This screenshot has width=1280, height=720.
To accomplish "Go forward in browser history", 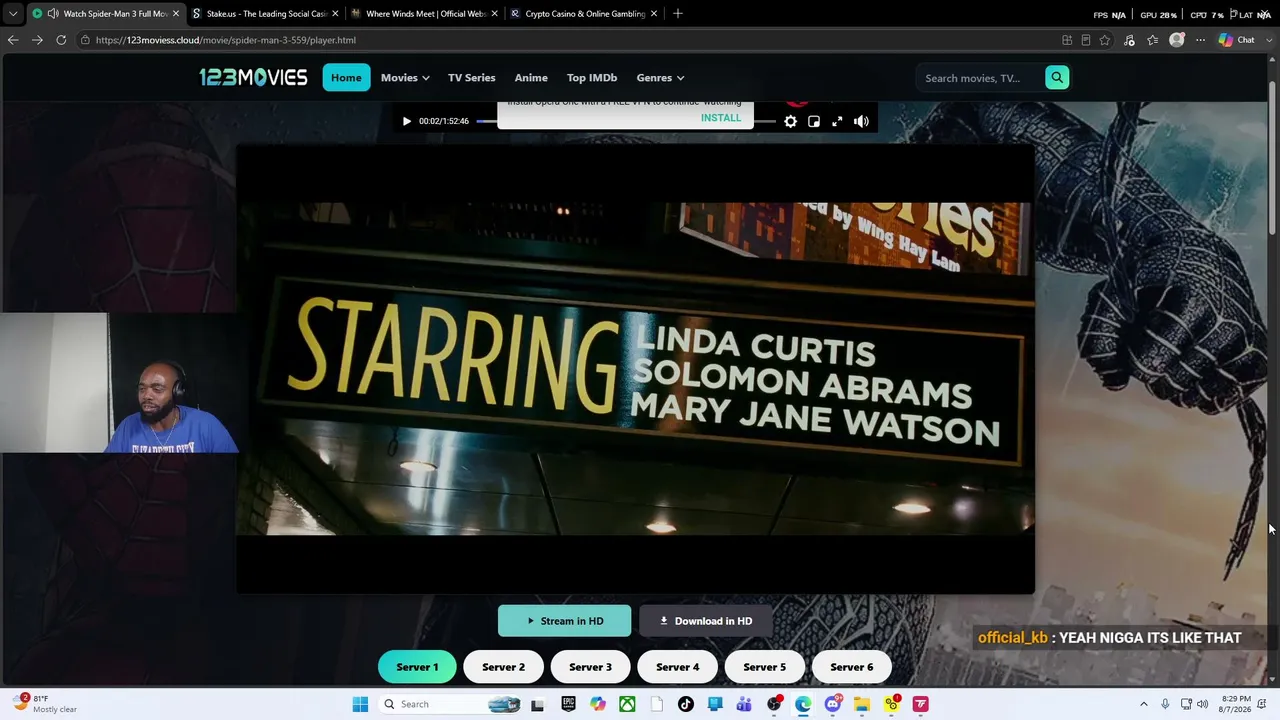I will [x=37, y=40].
